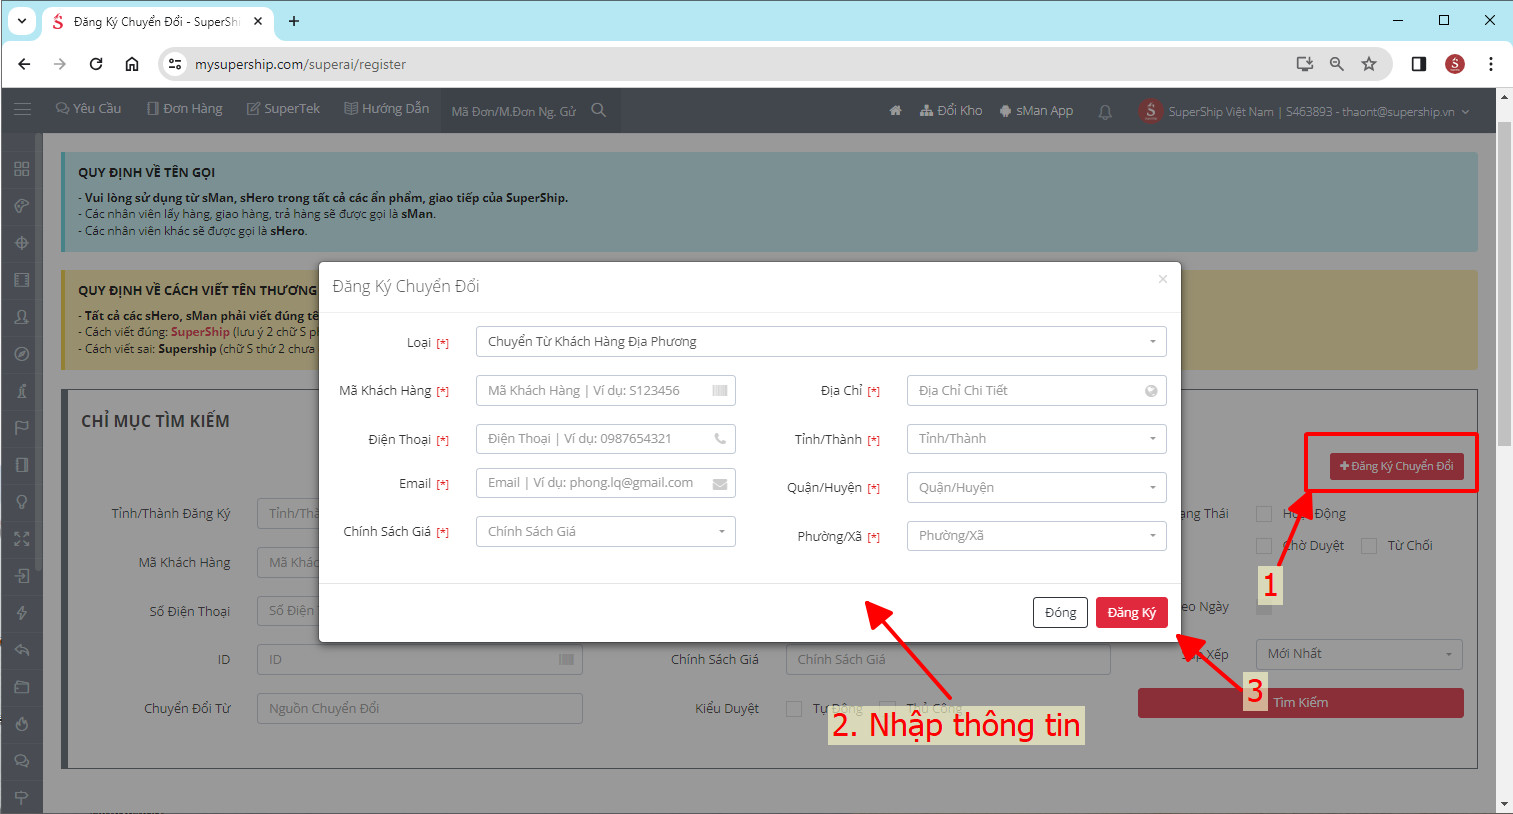Image resolution: width=1513 pixels, height=814 pixels.
Task: Click envelope icon in Email field
Action: coord(720,484)
